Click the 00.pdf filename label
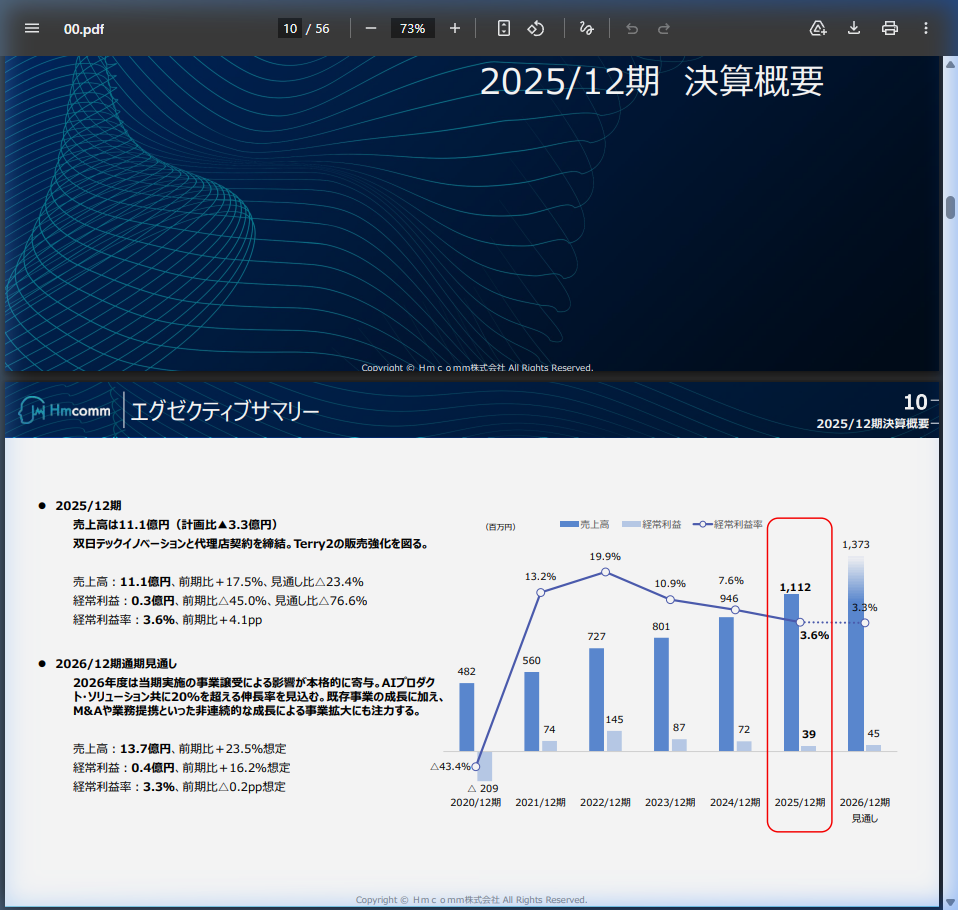The width and height of the screenshot is (958, 910). click(x=84, y=29)
